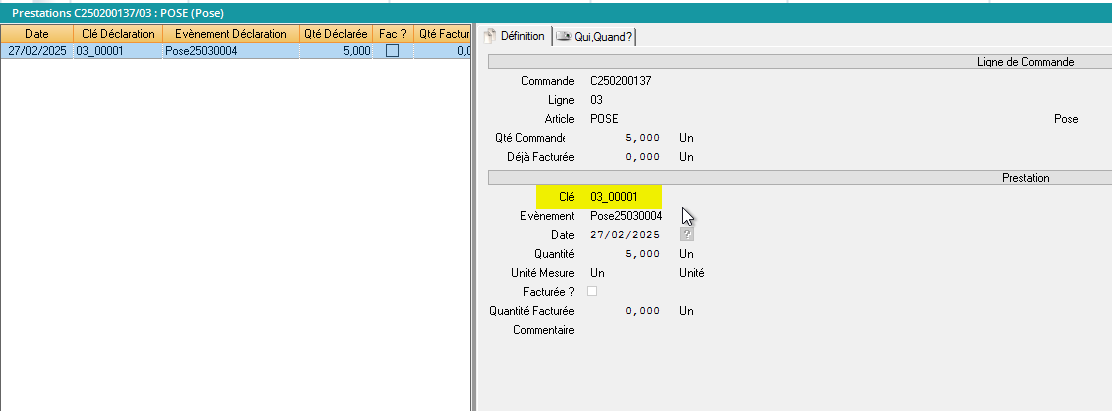This screenshot has height=411, width=1112.
Task: Open the Définition tab
Action: [515, 36]
